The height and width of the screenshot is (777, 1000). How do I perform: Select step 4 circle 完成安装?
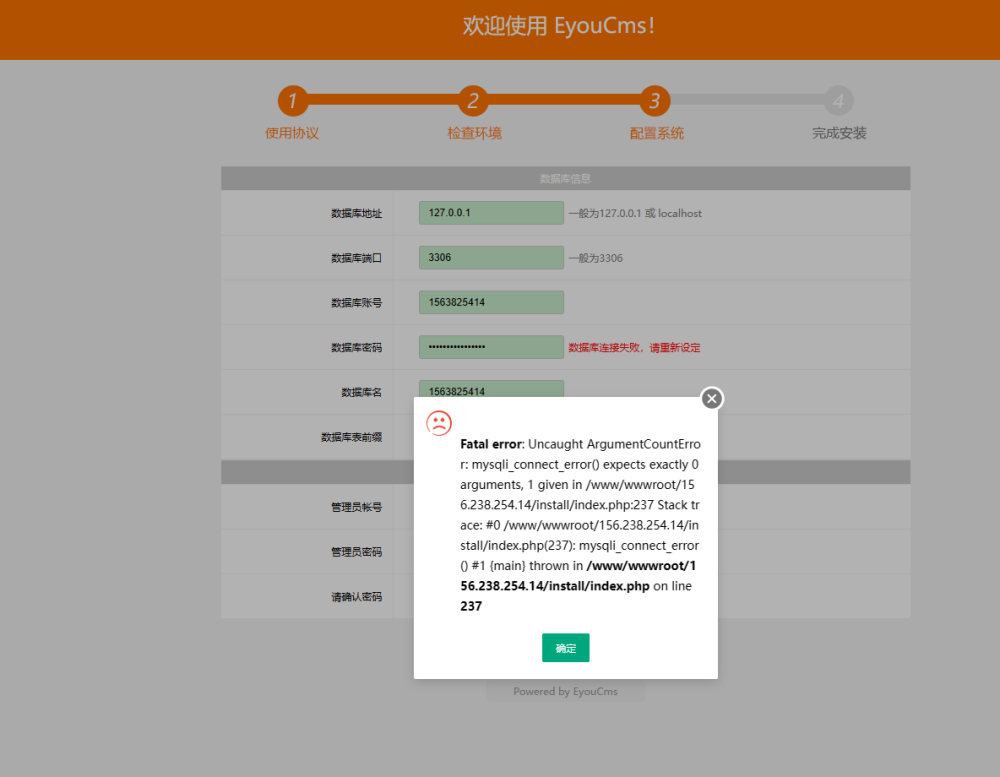(838, 101)
